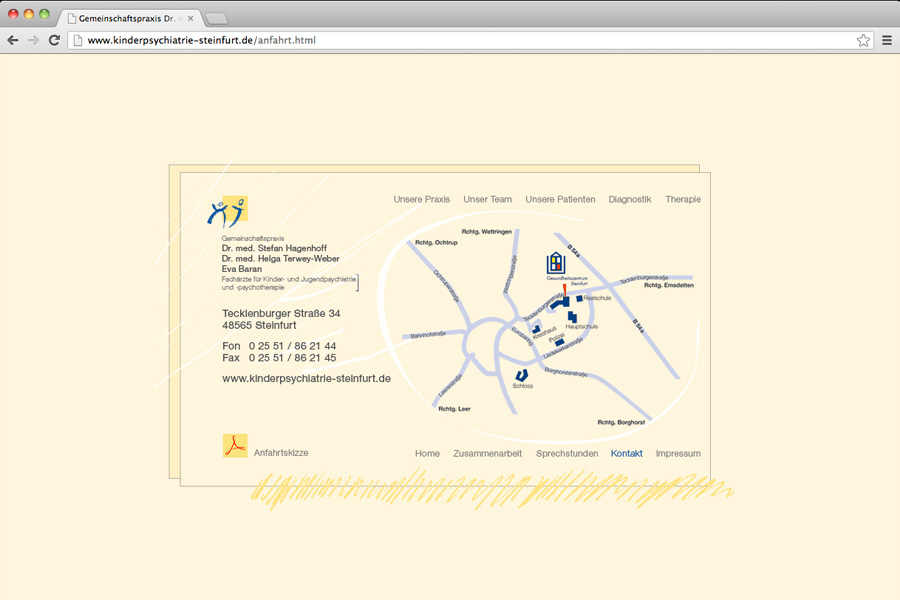Open the PDF icon for Anfahrtskizze
The width and height of the screenshot is (900, 600).
click(x=235, y=446)
